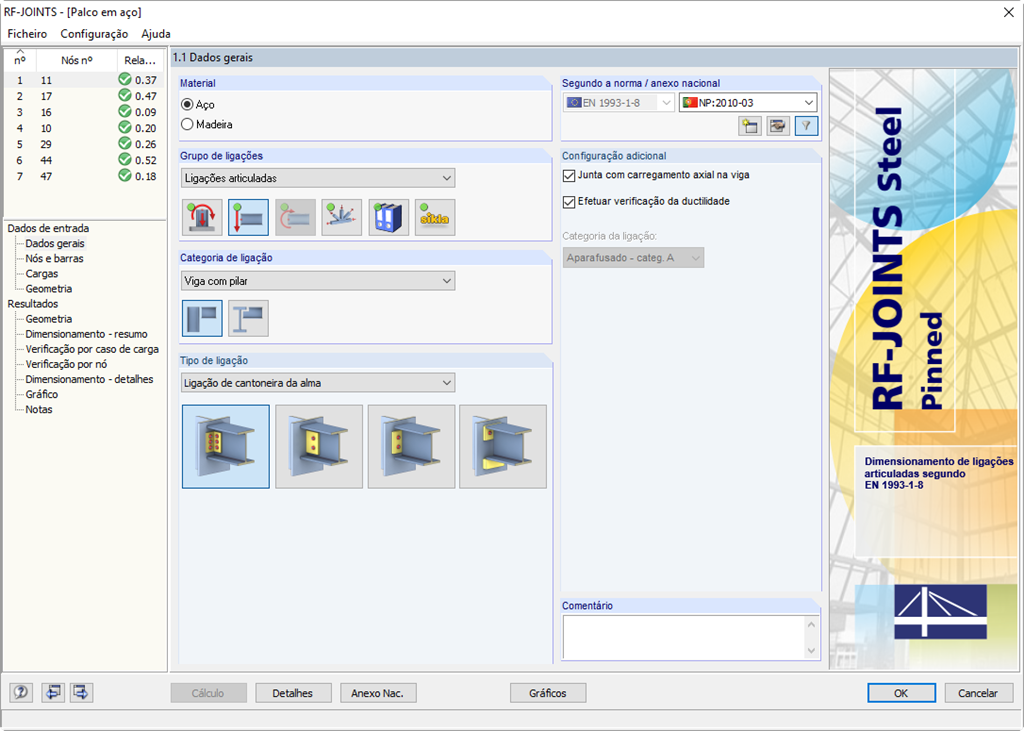Click the green check for row 0.09

[x=125, y=112]
